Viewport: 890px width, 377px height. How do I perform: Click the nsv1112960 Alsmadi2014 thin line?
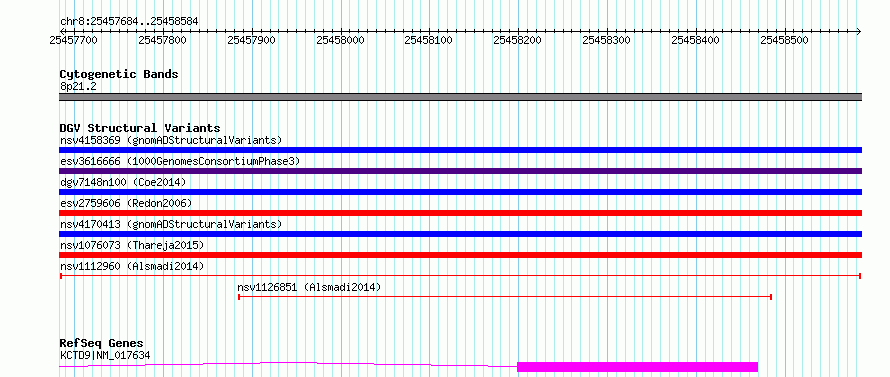460,276
